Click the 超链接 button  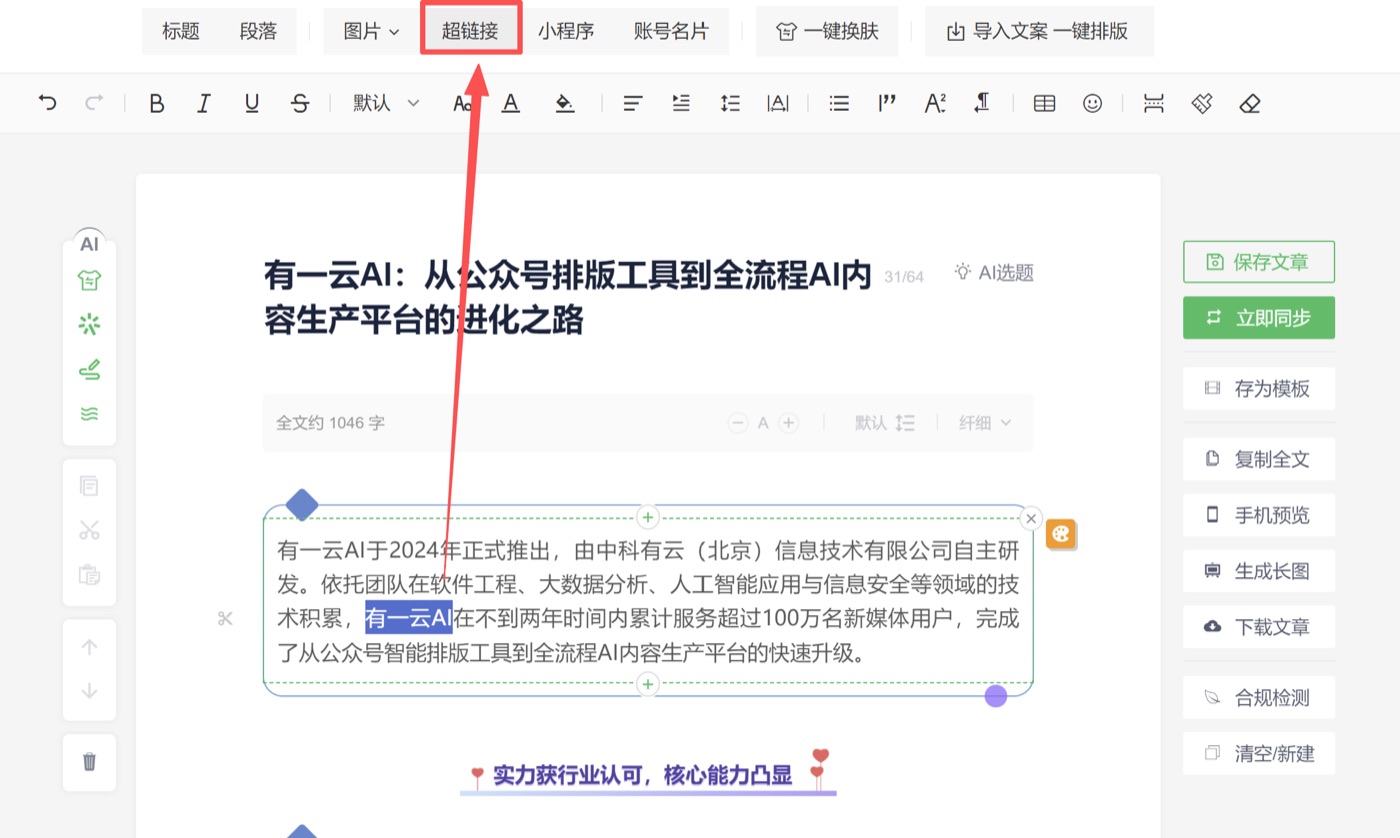(470, 31)
